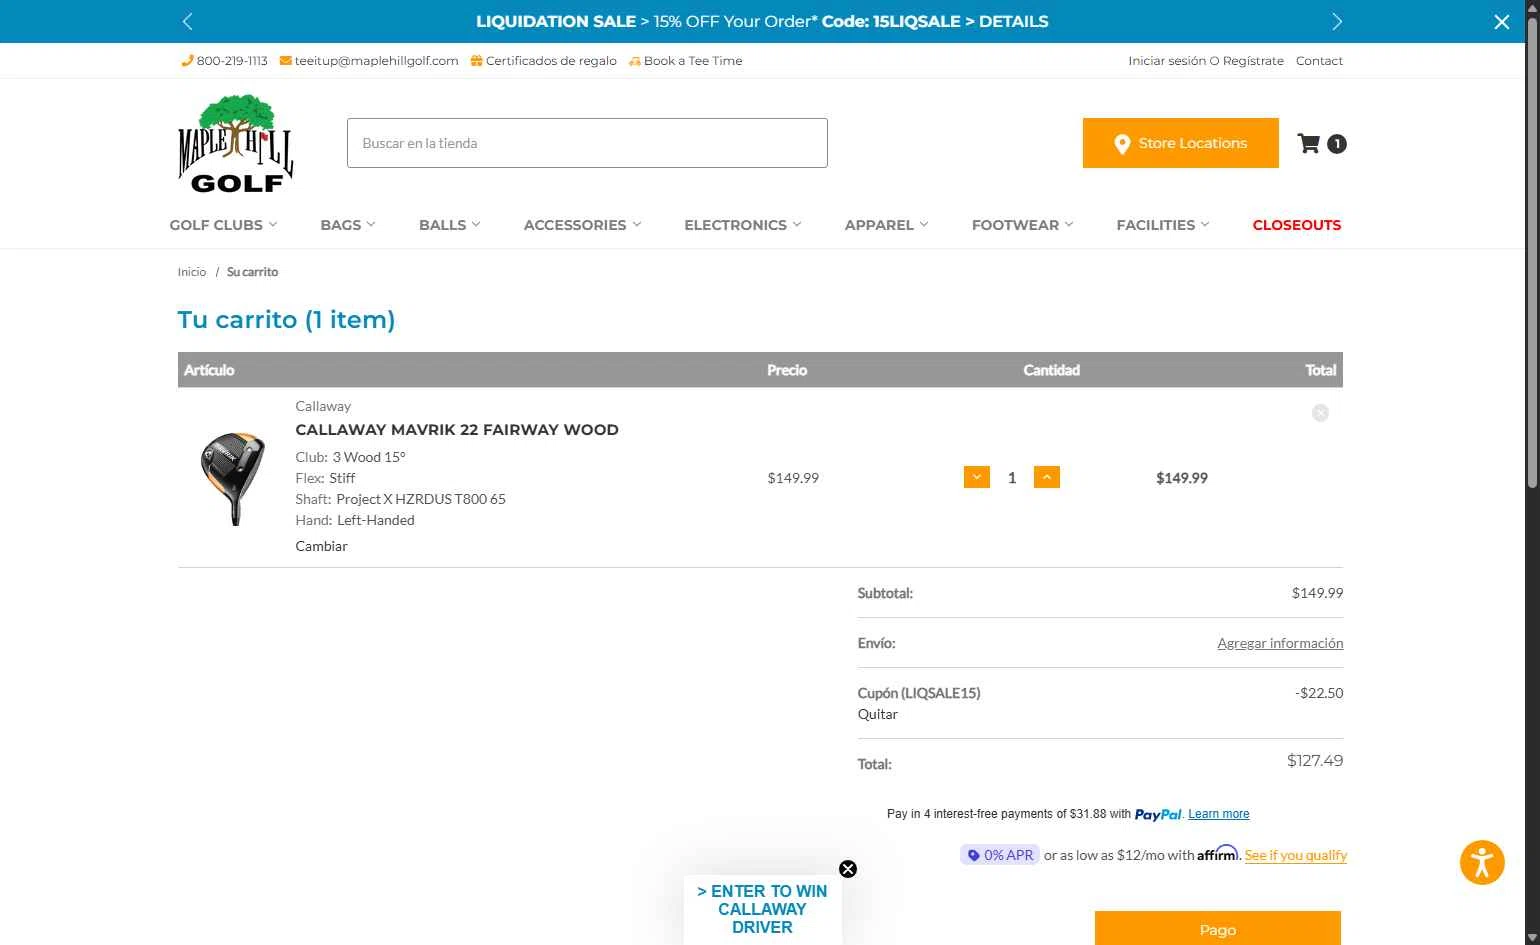Advance to next promo banner slide
The image size is (1540, 945).
coord(1337,21)
